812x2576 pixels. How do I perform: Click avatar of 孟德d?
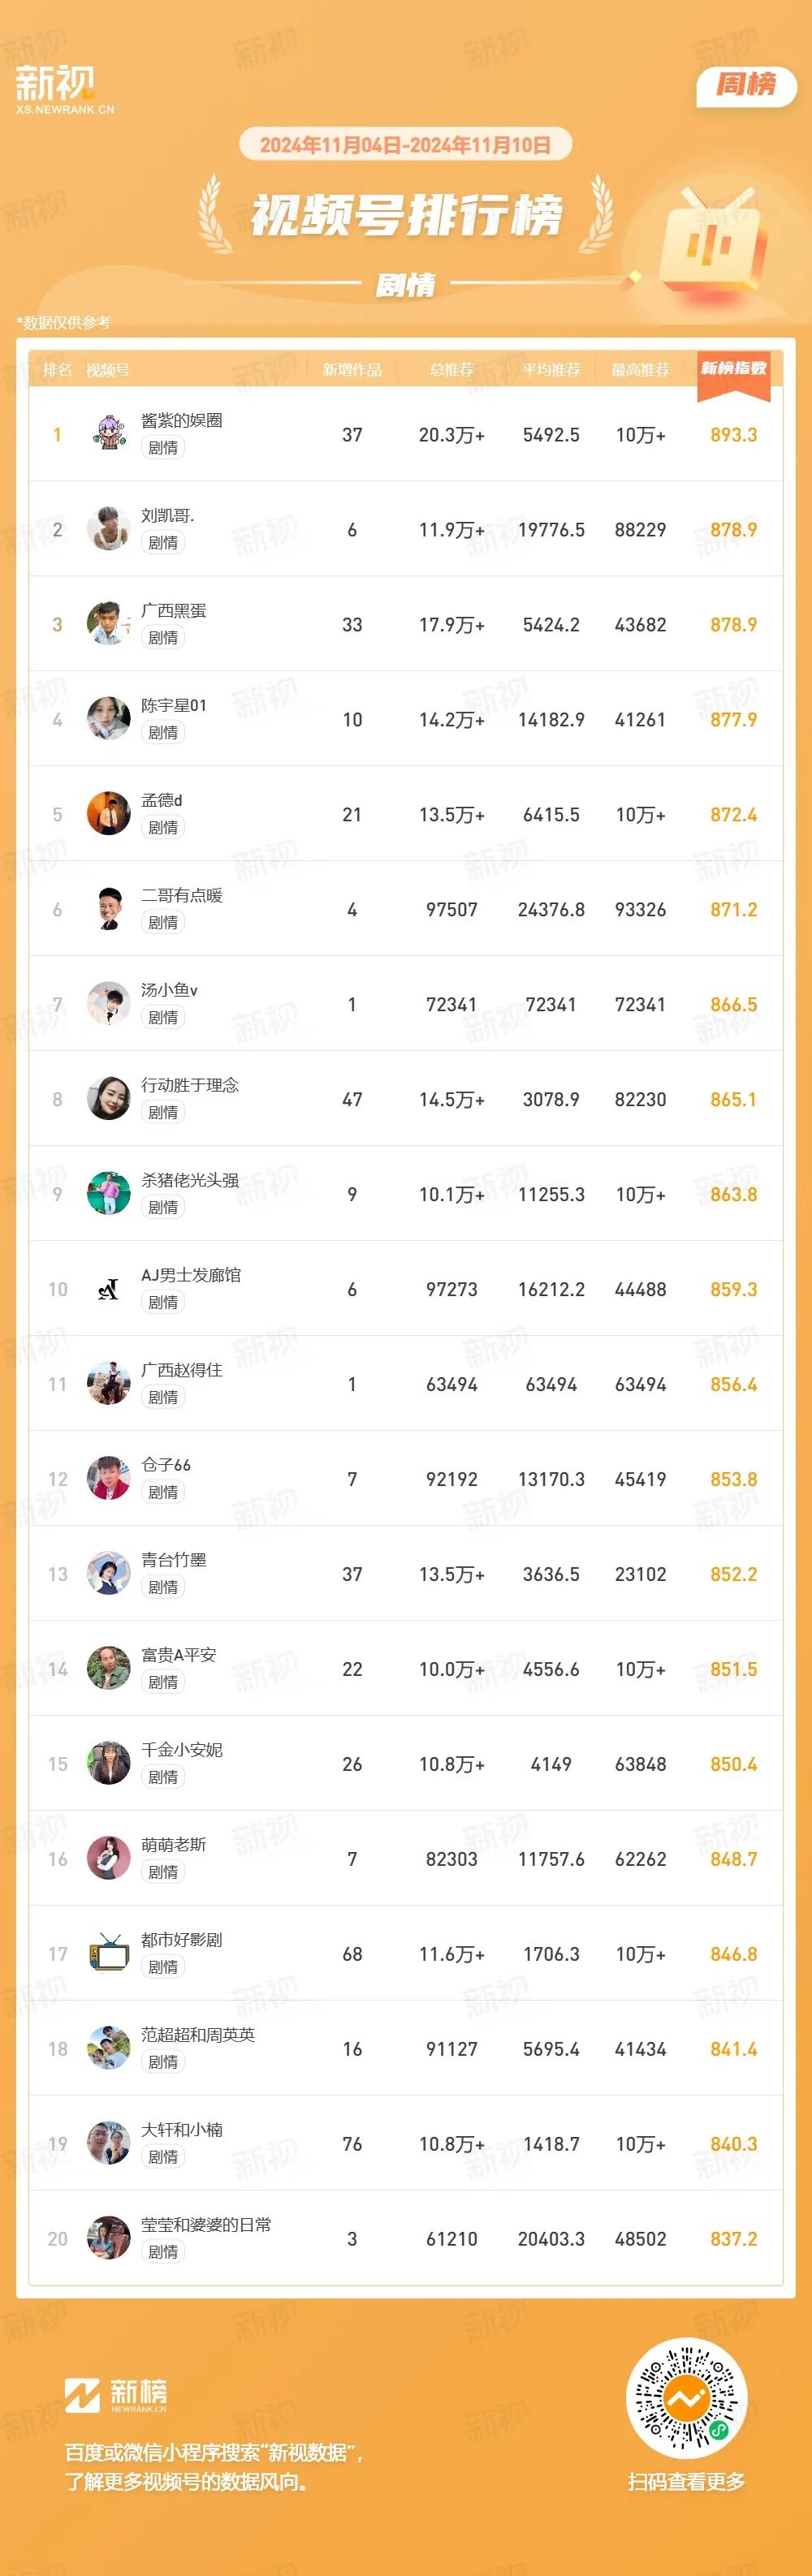click(x=108, y=814)
